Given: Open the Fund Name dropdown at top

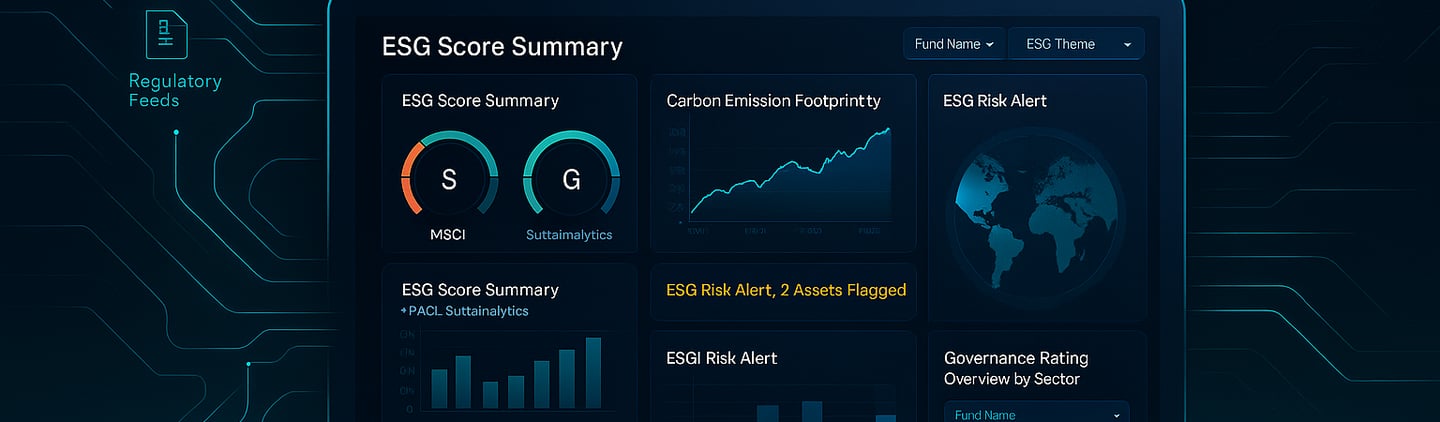Looking at the screenshot, I should [955, 44].
